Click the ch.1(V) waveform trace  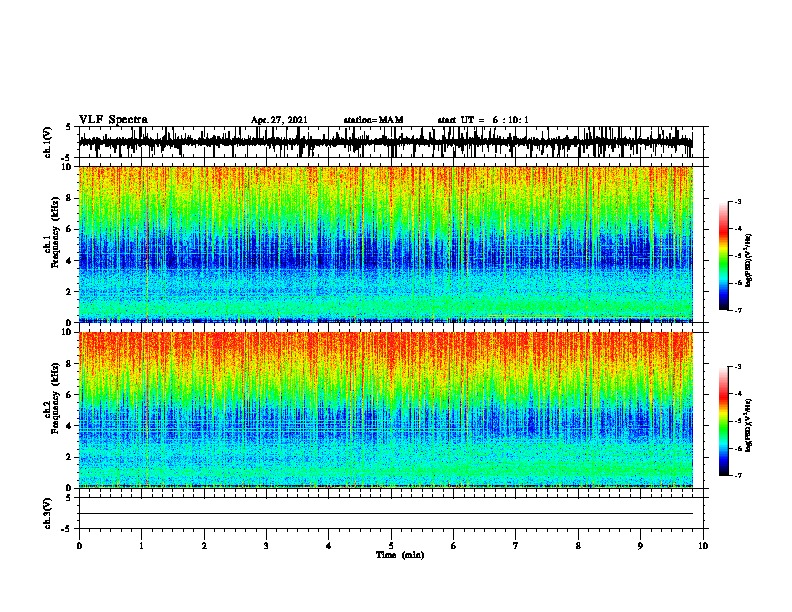pyautogui.click(x=386, y=142)
